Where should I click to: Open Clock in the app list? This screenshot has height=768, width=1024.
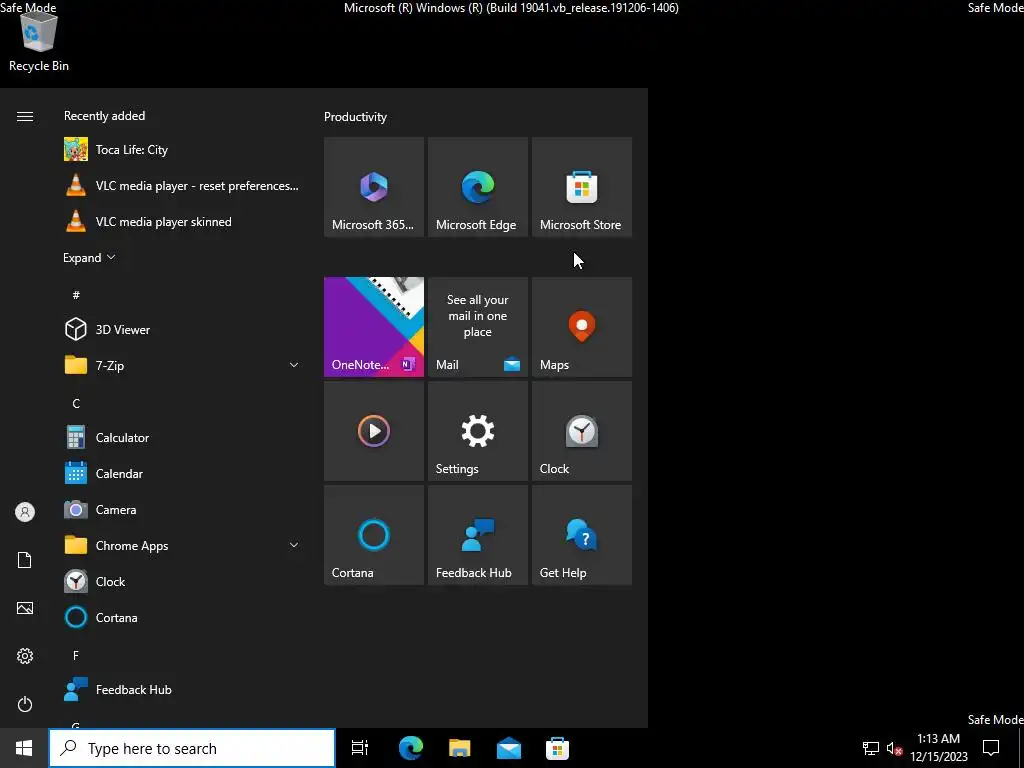tap(183, 581)
